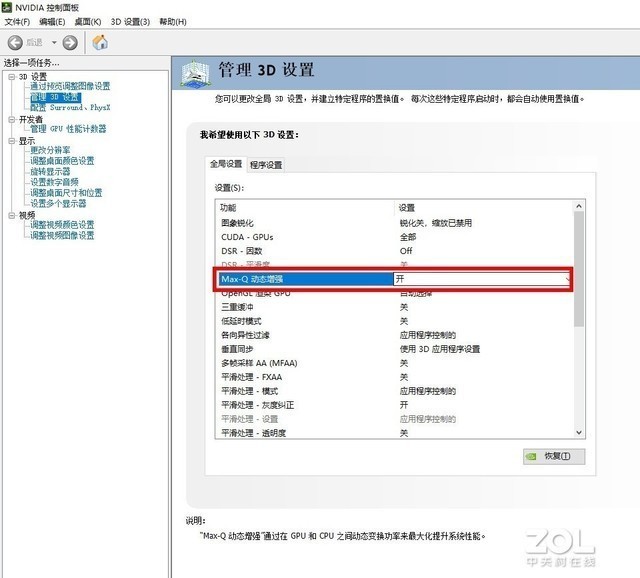Screen dimensions: 640x578
Task: Select 配置 Surround、PhysX in the tree
Action: (x=70, y=107)
